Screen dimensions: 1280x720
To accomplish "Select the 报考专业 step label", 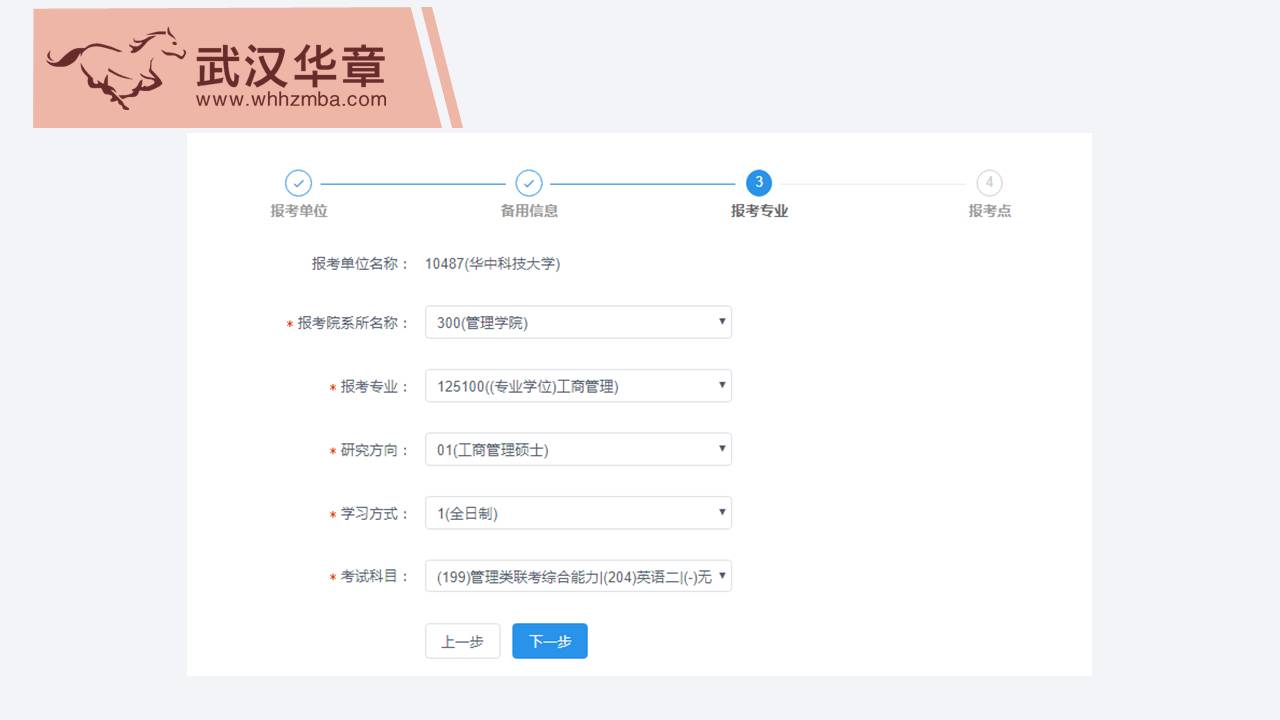I will click(x=759, y=211).
